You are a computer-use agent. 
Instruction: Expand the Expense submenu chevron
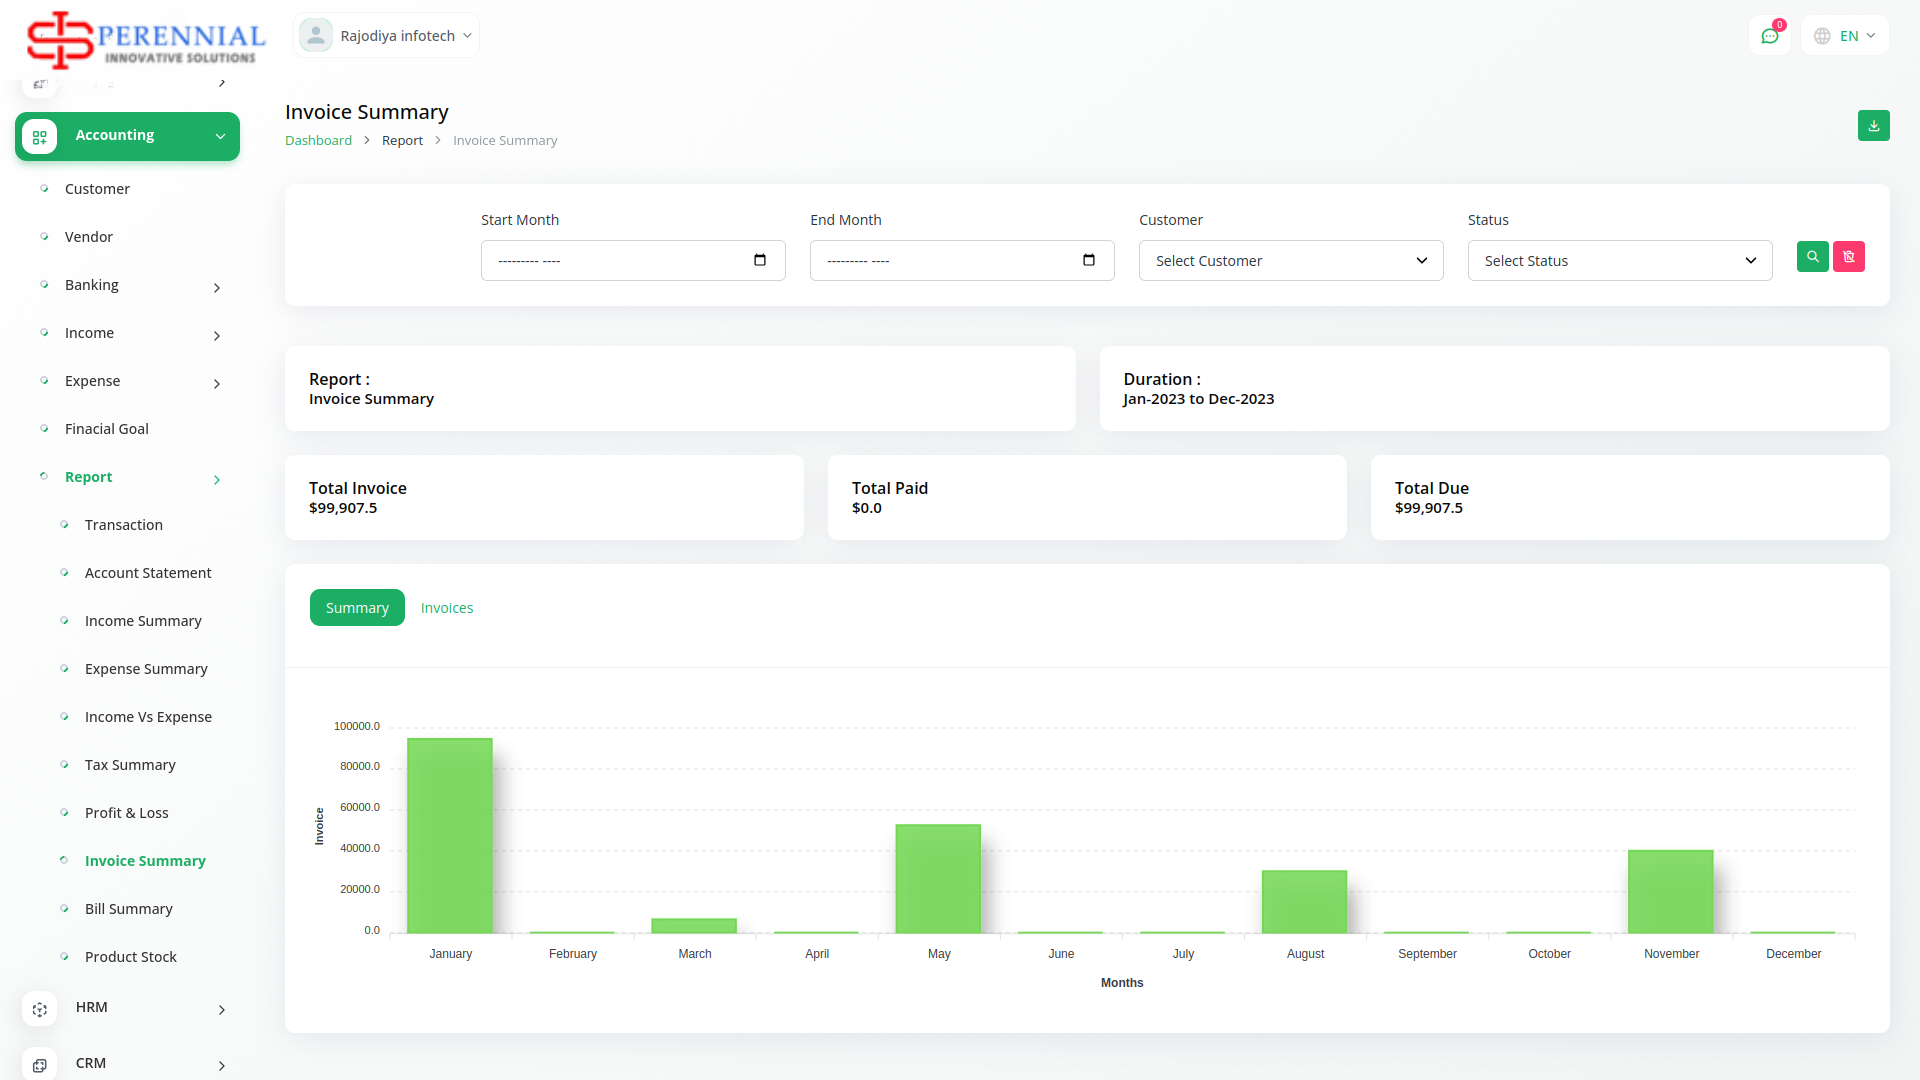(217, 384)
